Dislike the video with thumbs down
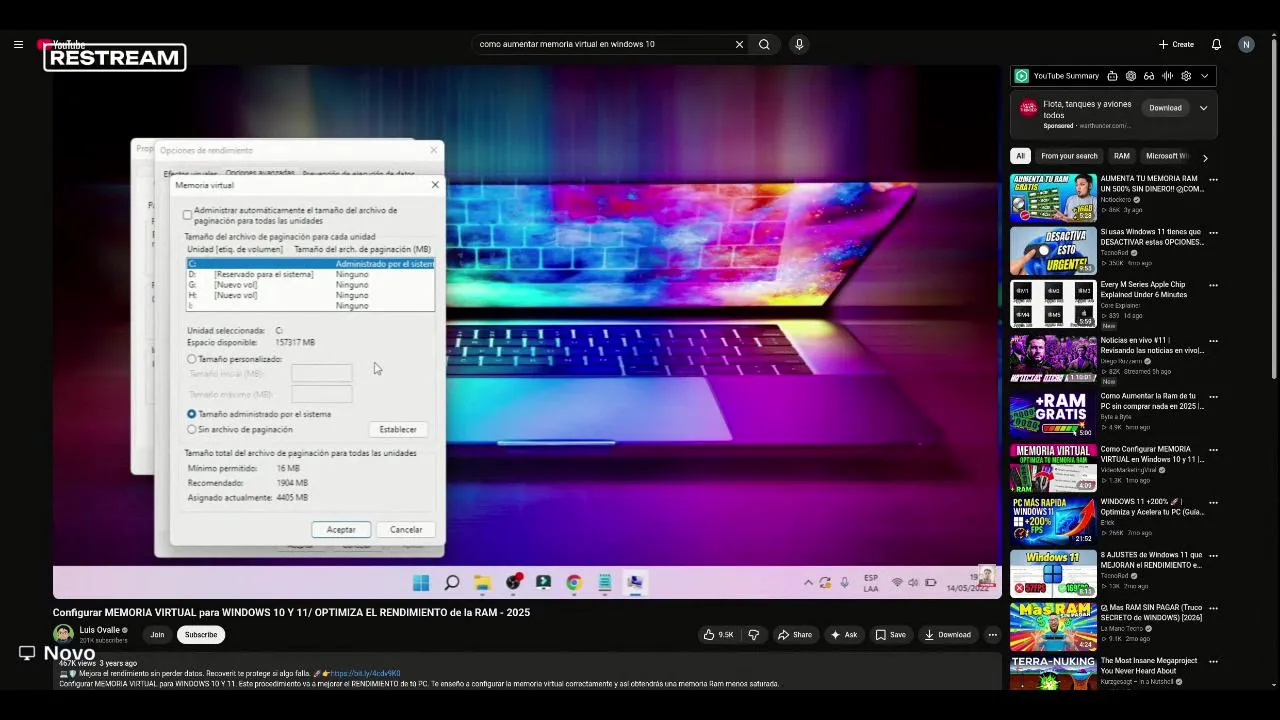This screenshot has width=1280, height=720. click(754, 634)
